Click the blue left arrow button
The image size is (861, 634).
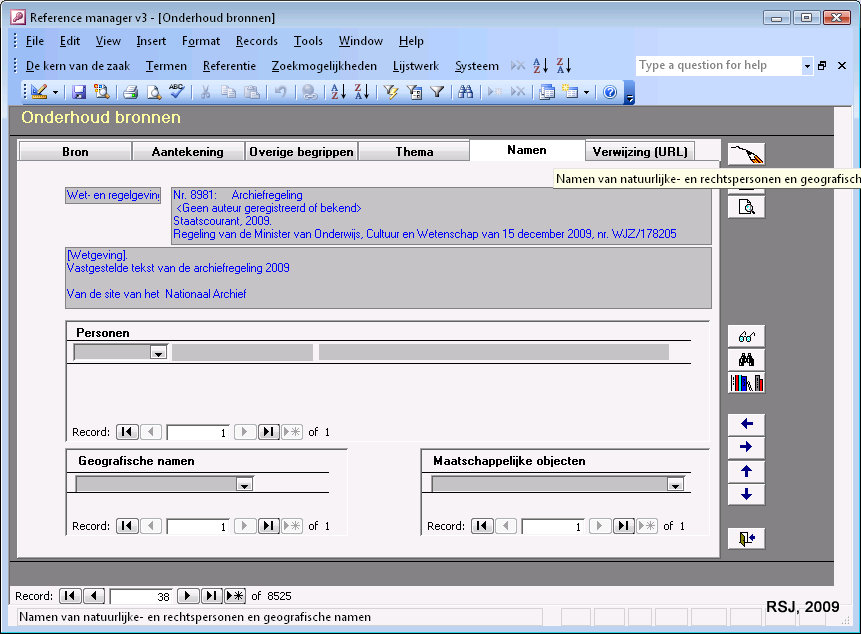(x=746, y=424)
